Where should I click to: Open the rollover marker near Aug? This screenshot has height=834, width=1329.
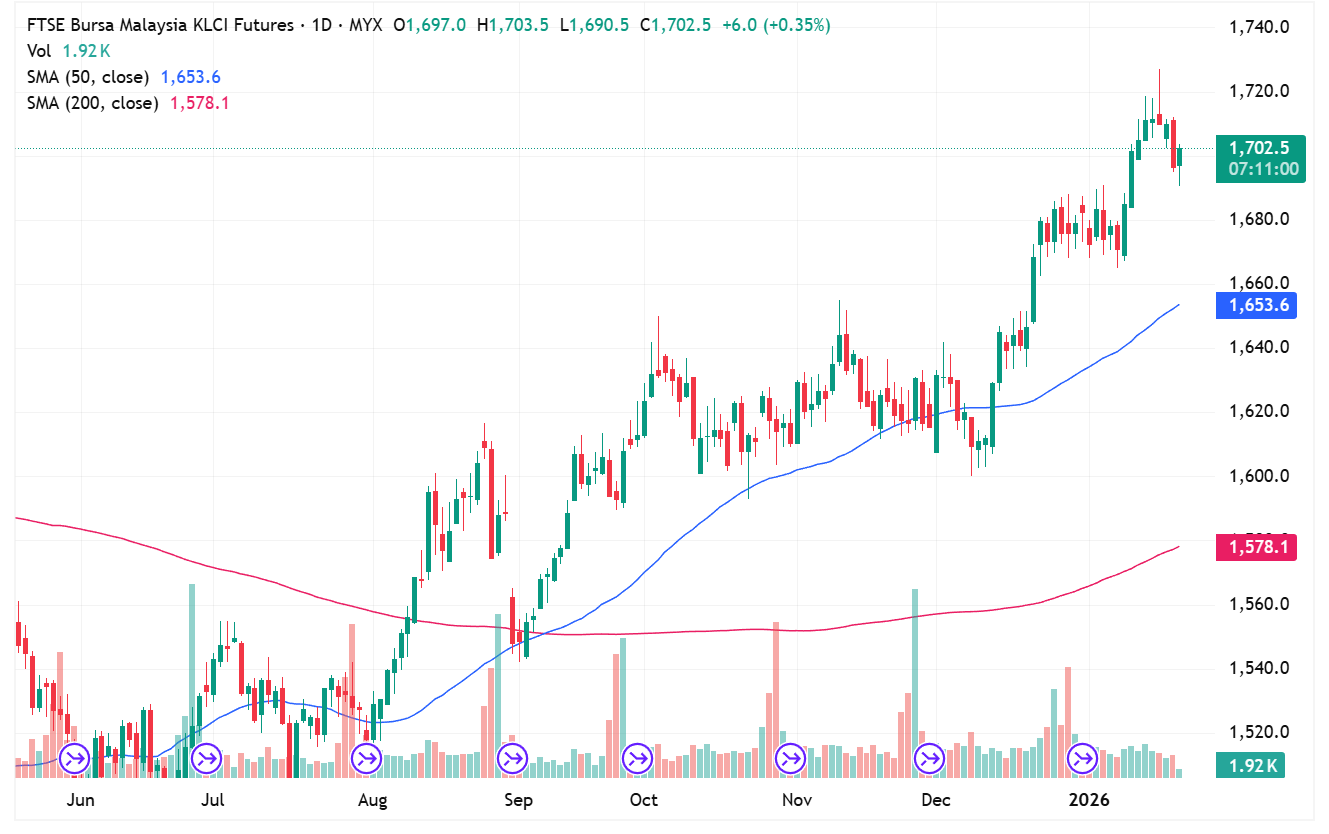[x=366, y=759]
